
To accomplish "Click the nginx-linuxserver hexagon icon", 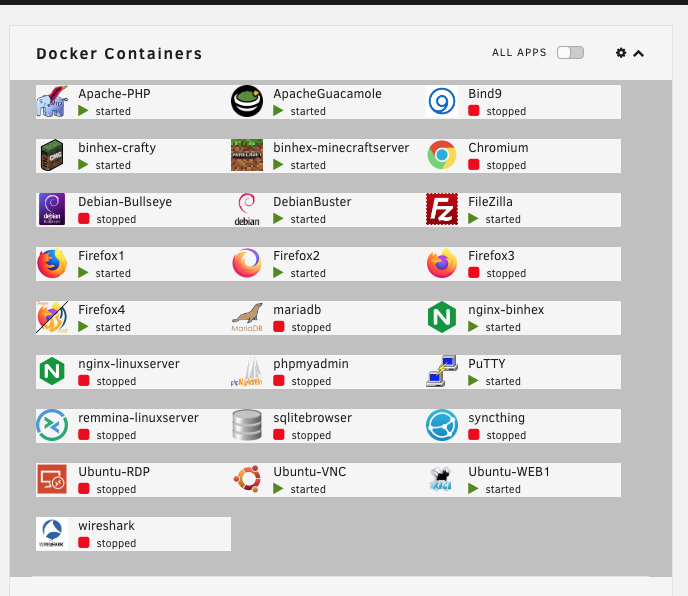I will coord(52,371).
